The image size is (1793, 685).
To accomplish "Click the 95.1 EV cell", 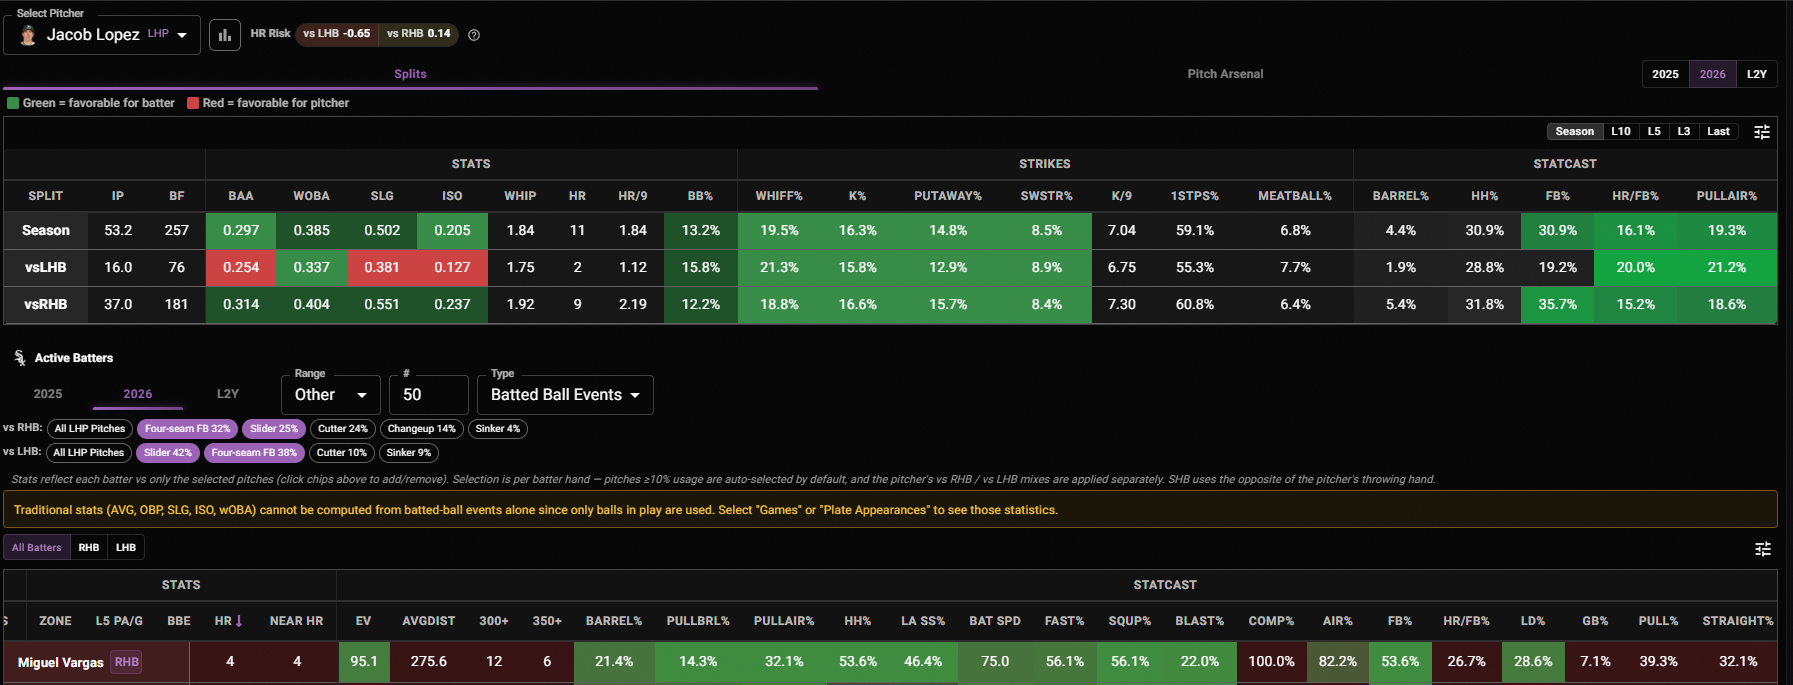I will coord(364,662).
